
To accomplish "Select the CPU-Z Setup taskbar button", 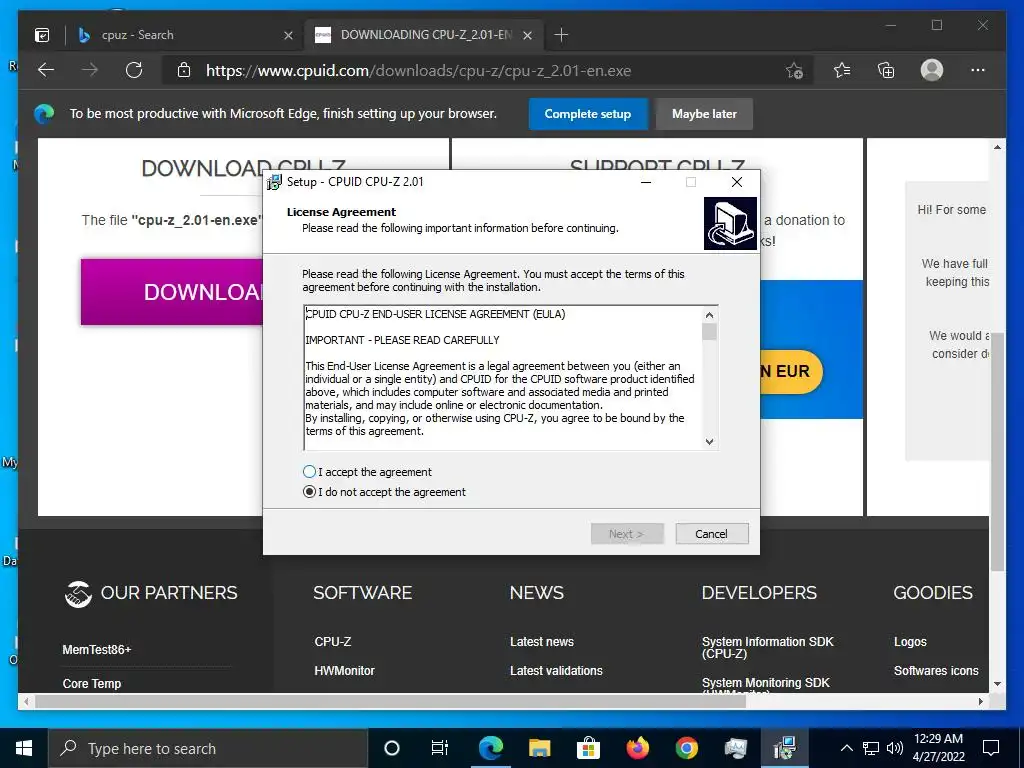I will coord(784,748).
